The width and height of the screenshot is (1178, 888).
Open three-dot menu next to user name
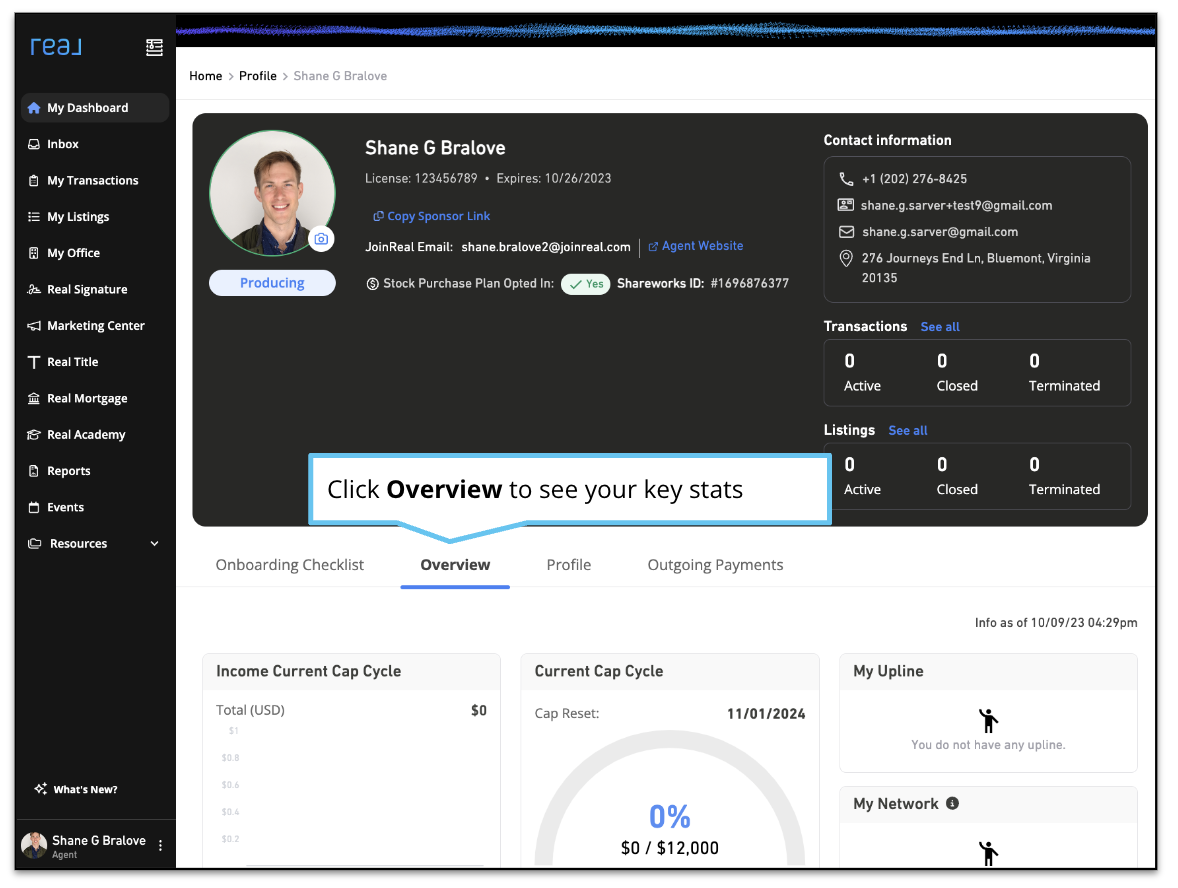pyautogui.click(x=160, y=846)
